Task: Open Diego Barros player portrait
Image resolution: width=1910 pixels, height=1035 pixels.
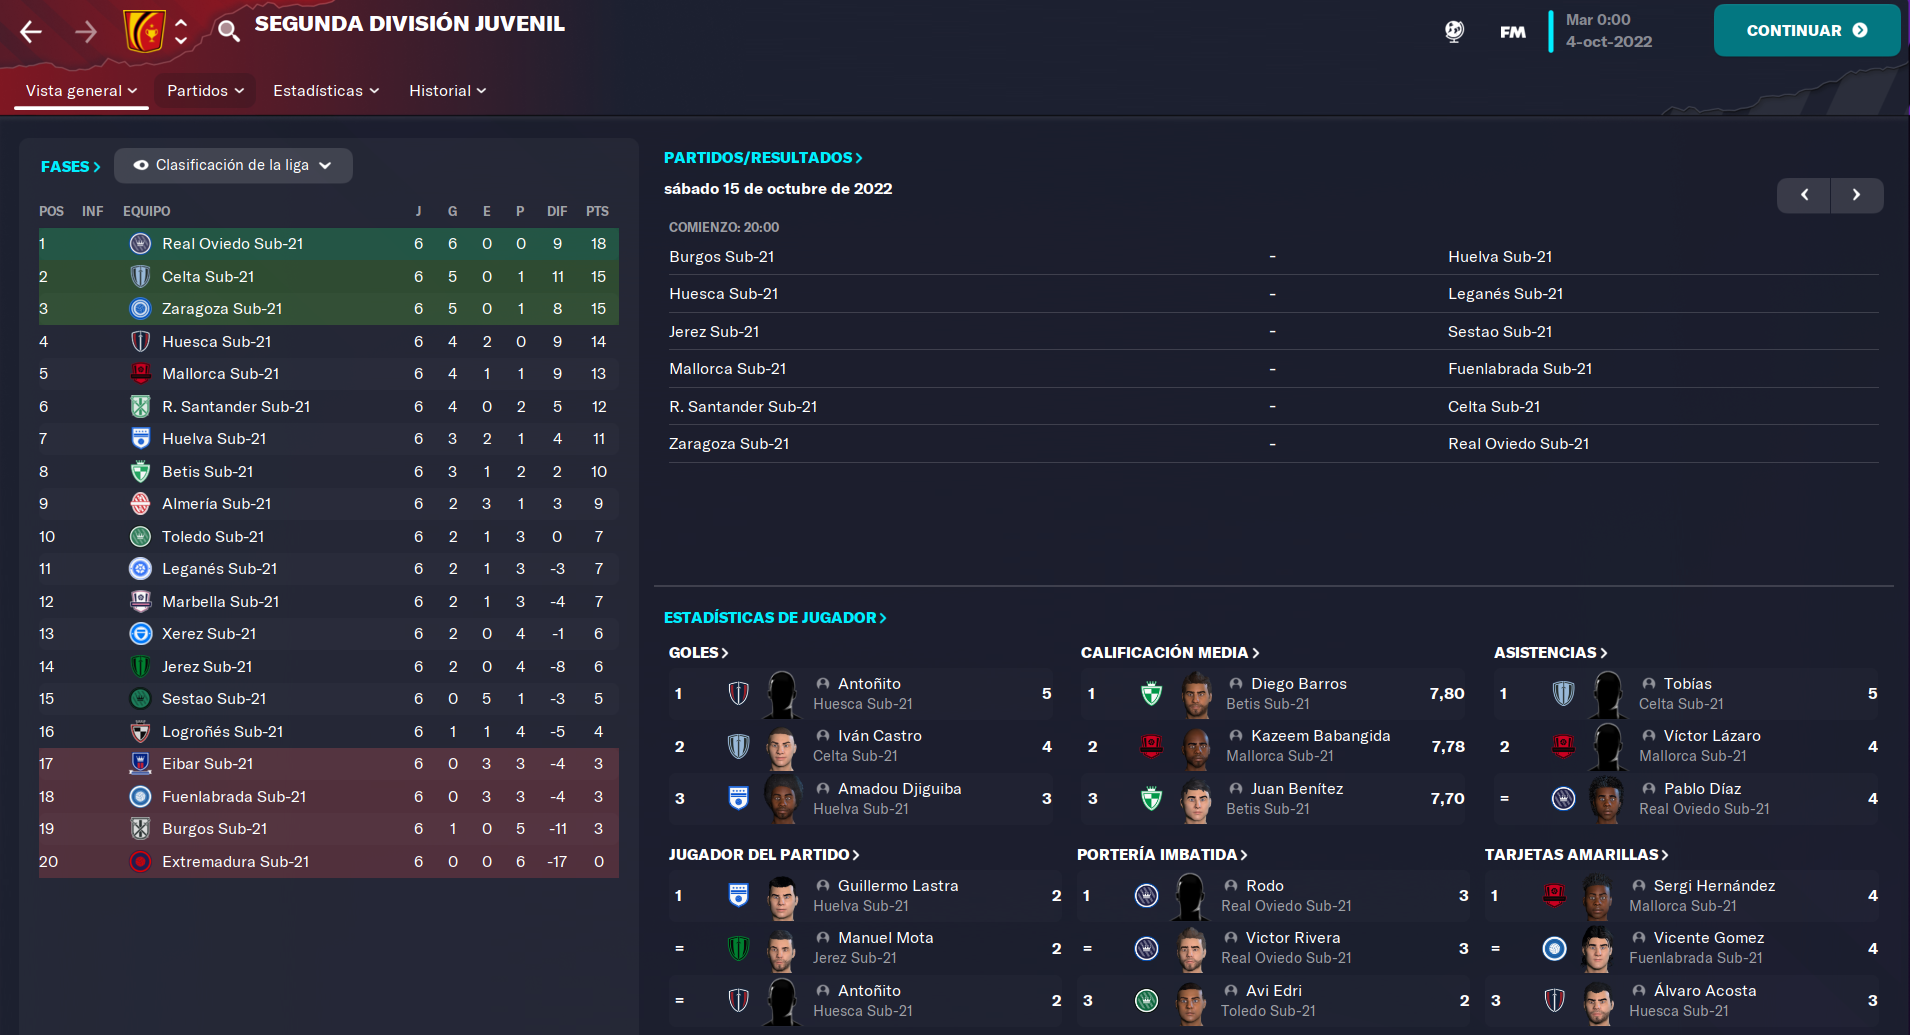Action: (x=1196, y=694)
